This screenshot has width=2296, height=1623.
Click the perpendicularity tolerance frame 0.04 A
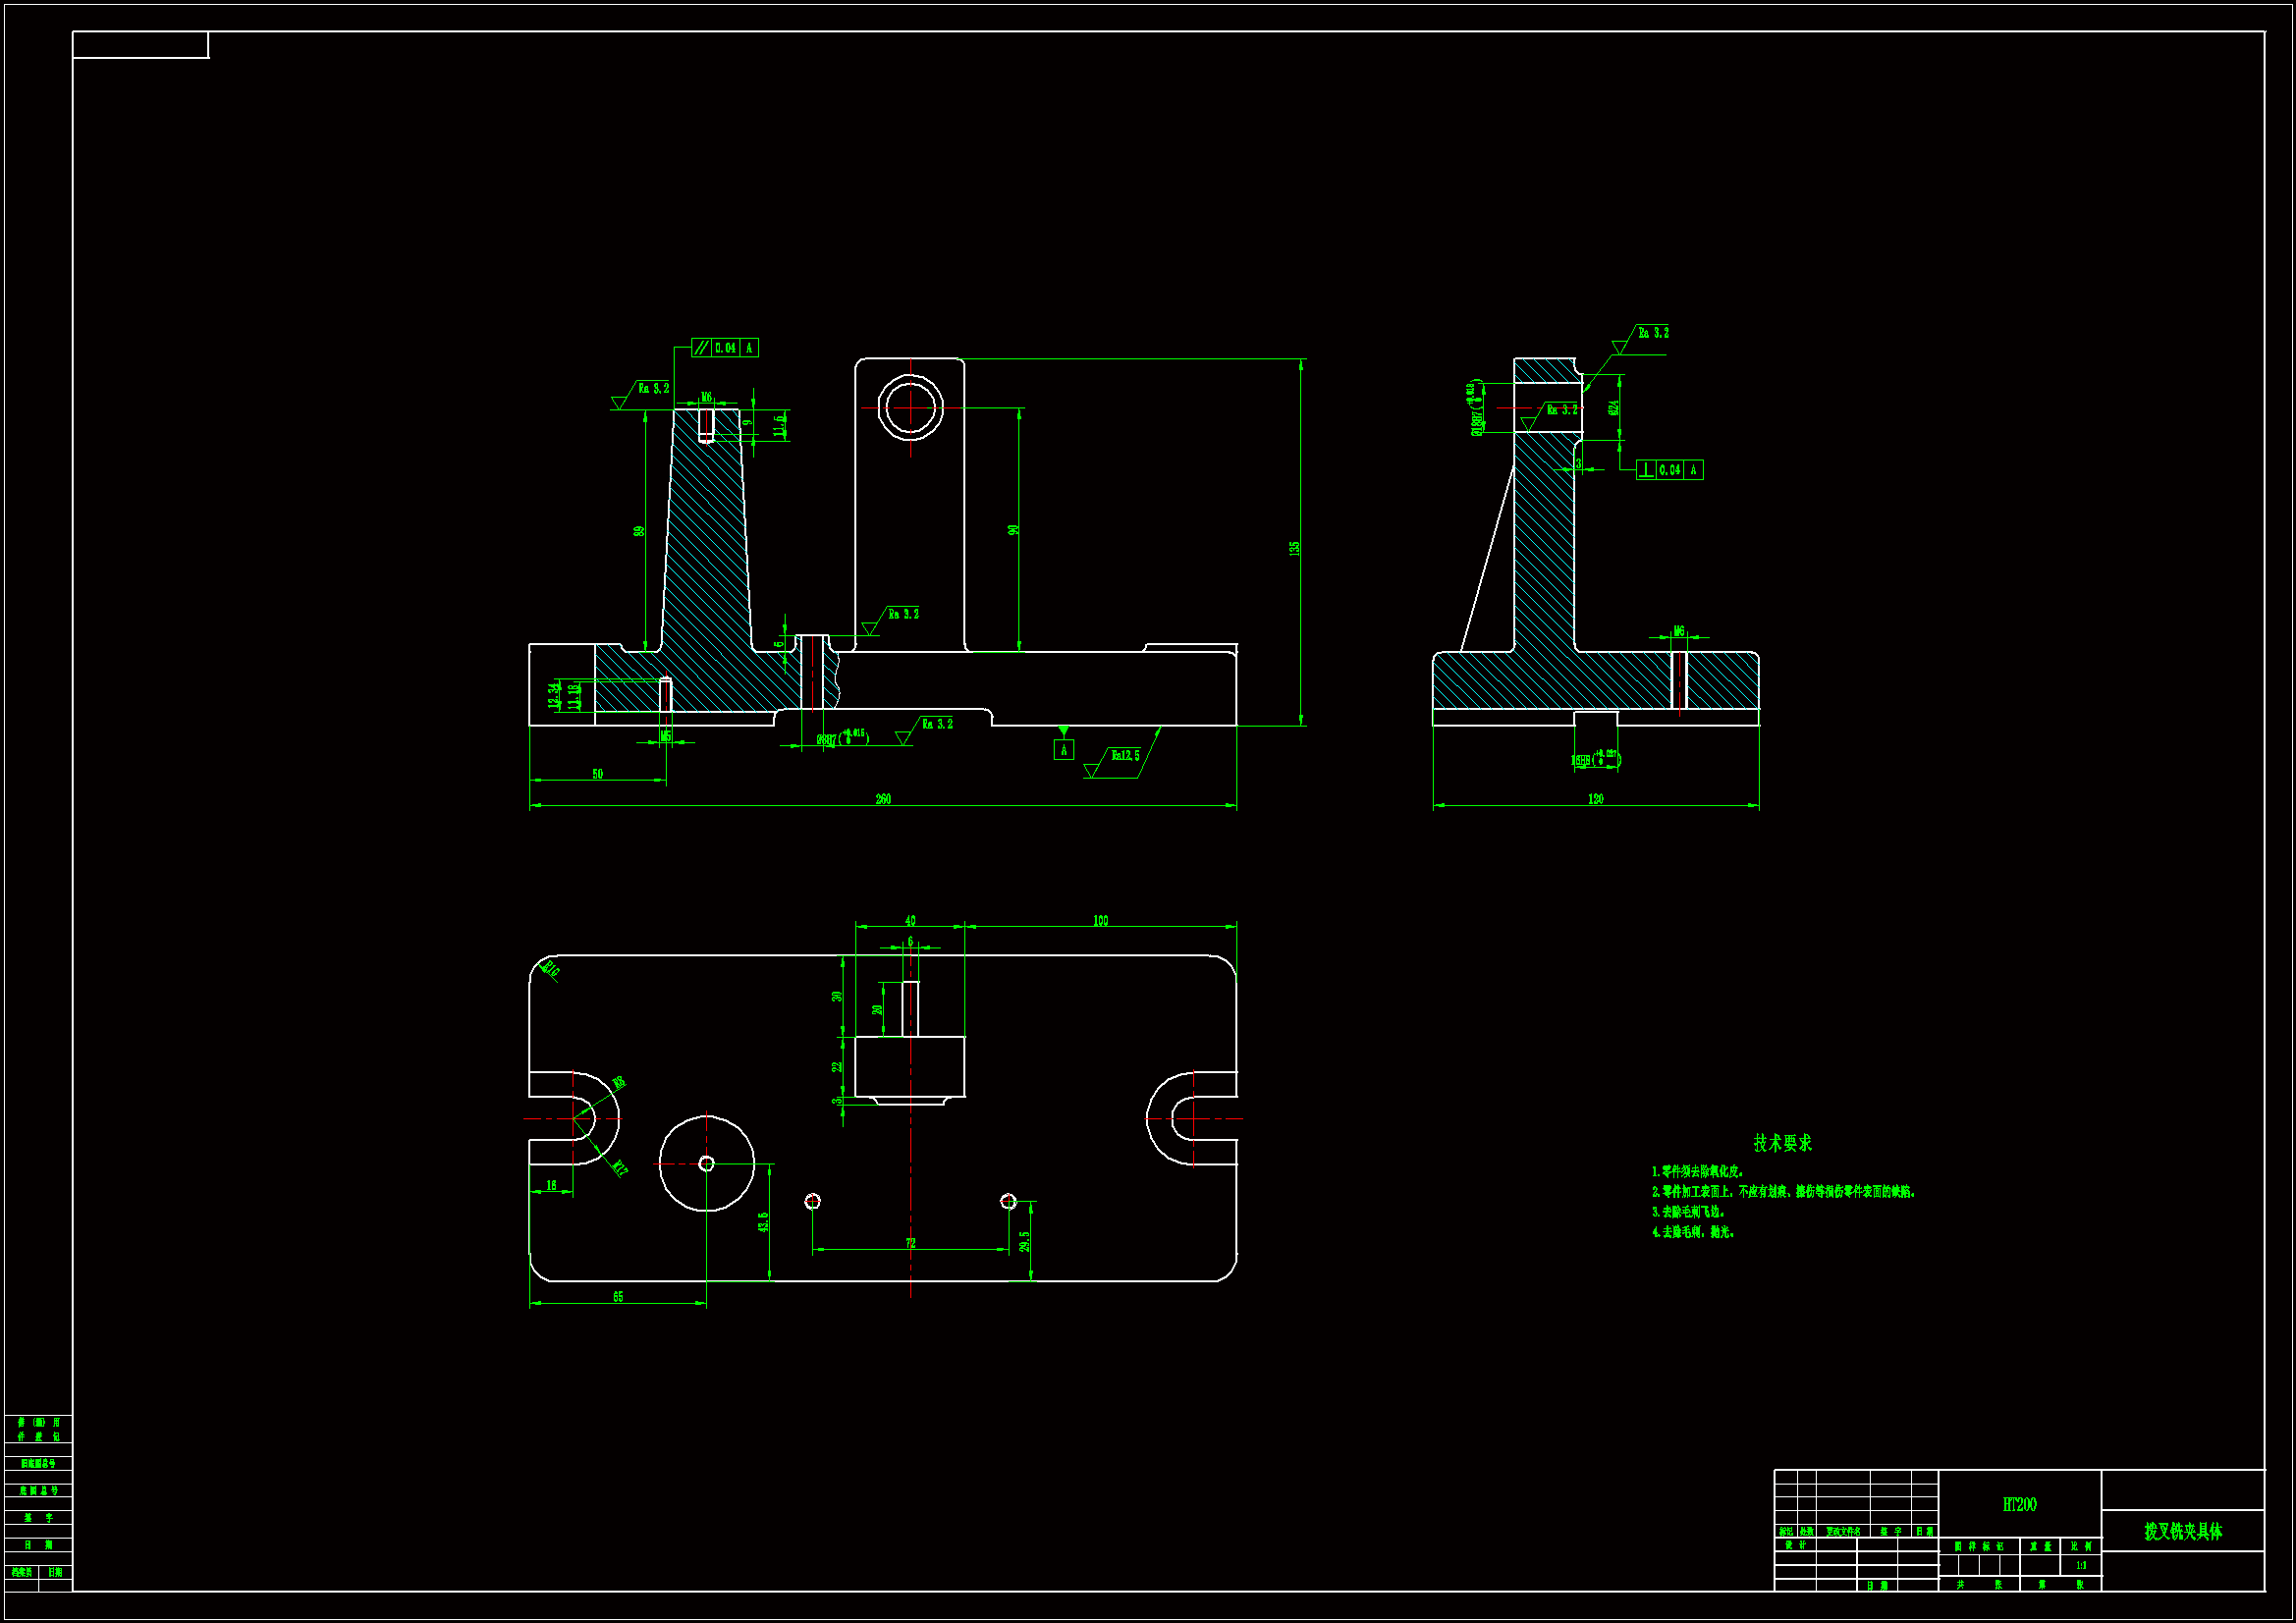click(1669, 470)
